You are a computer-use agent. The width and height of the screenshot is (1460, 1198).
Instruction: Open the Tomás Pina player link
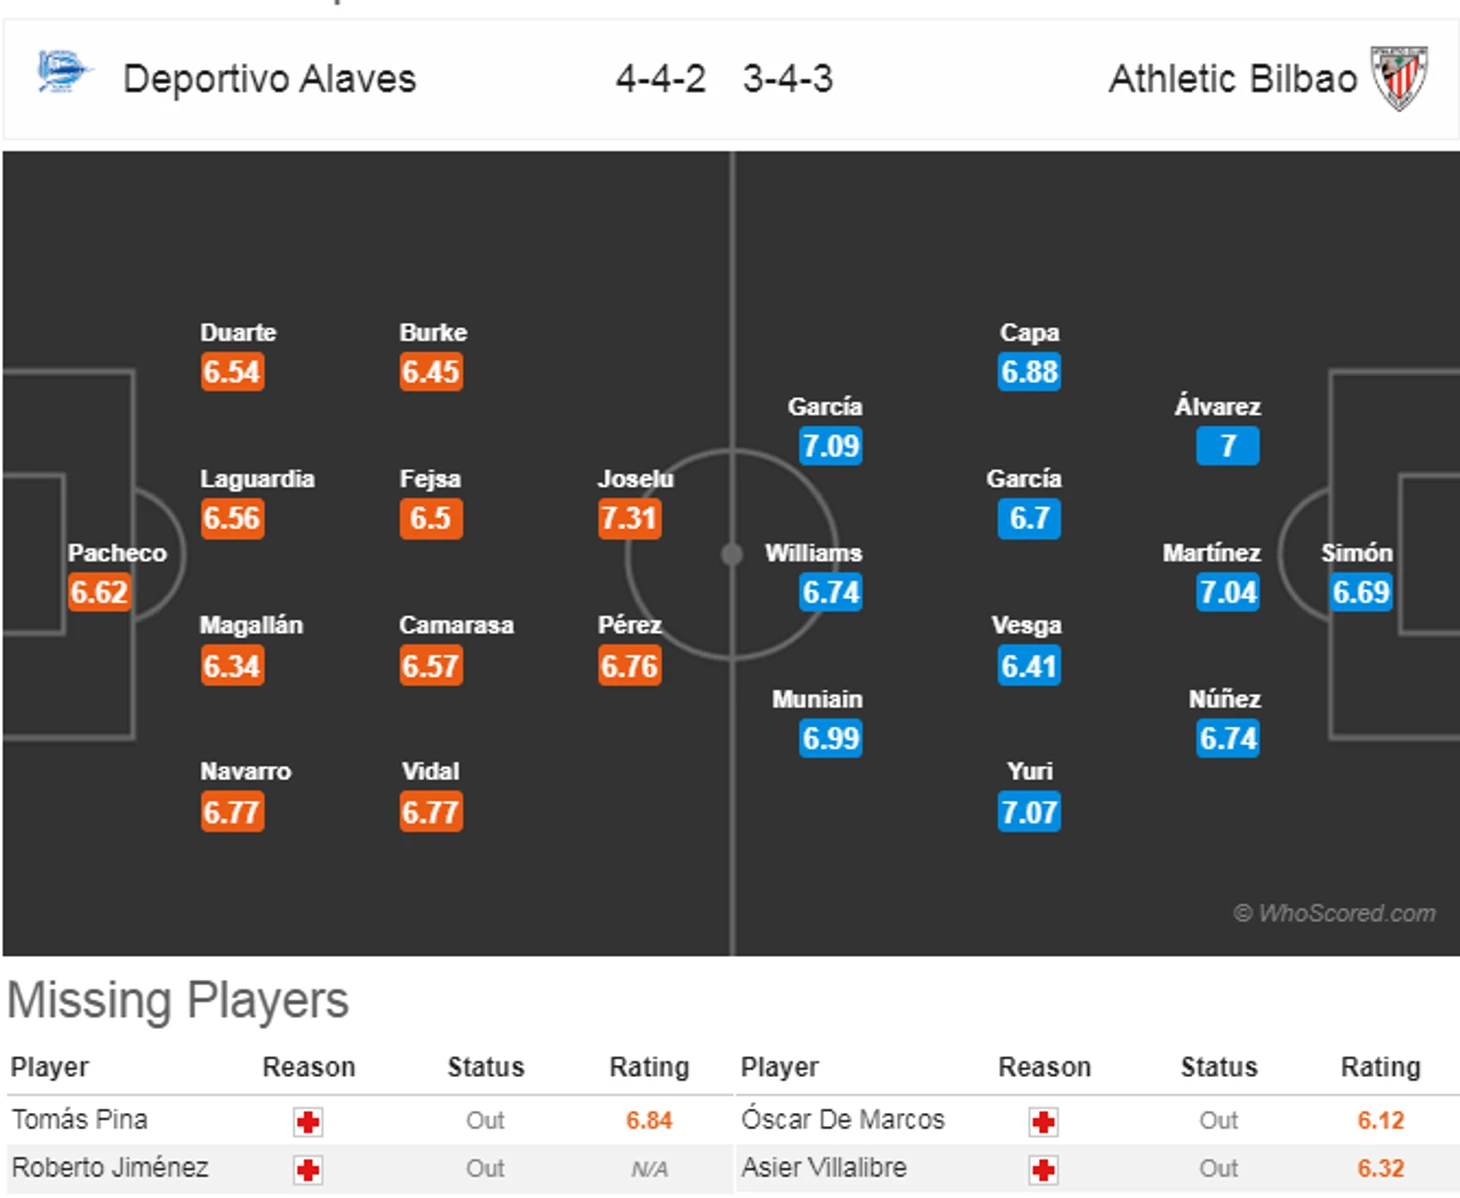pyautogui.click(x=79, y=1119)
